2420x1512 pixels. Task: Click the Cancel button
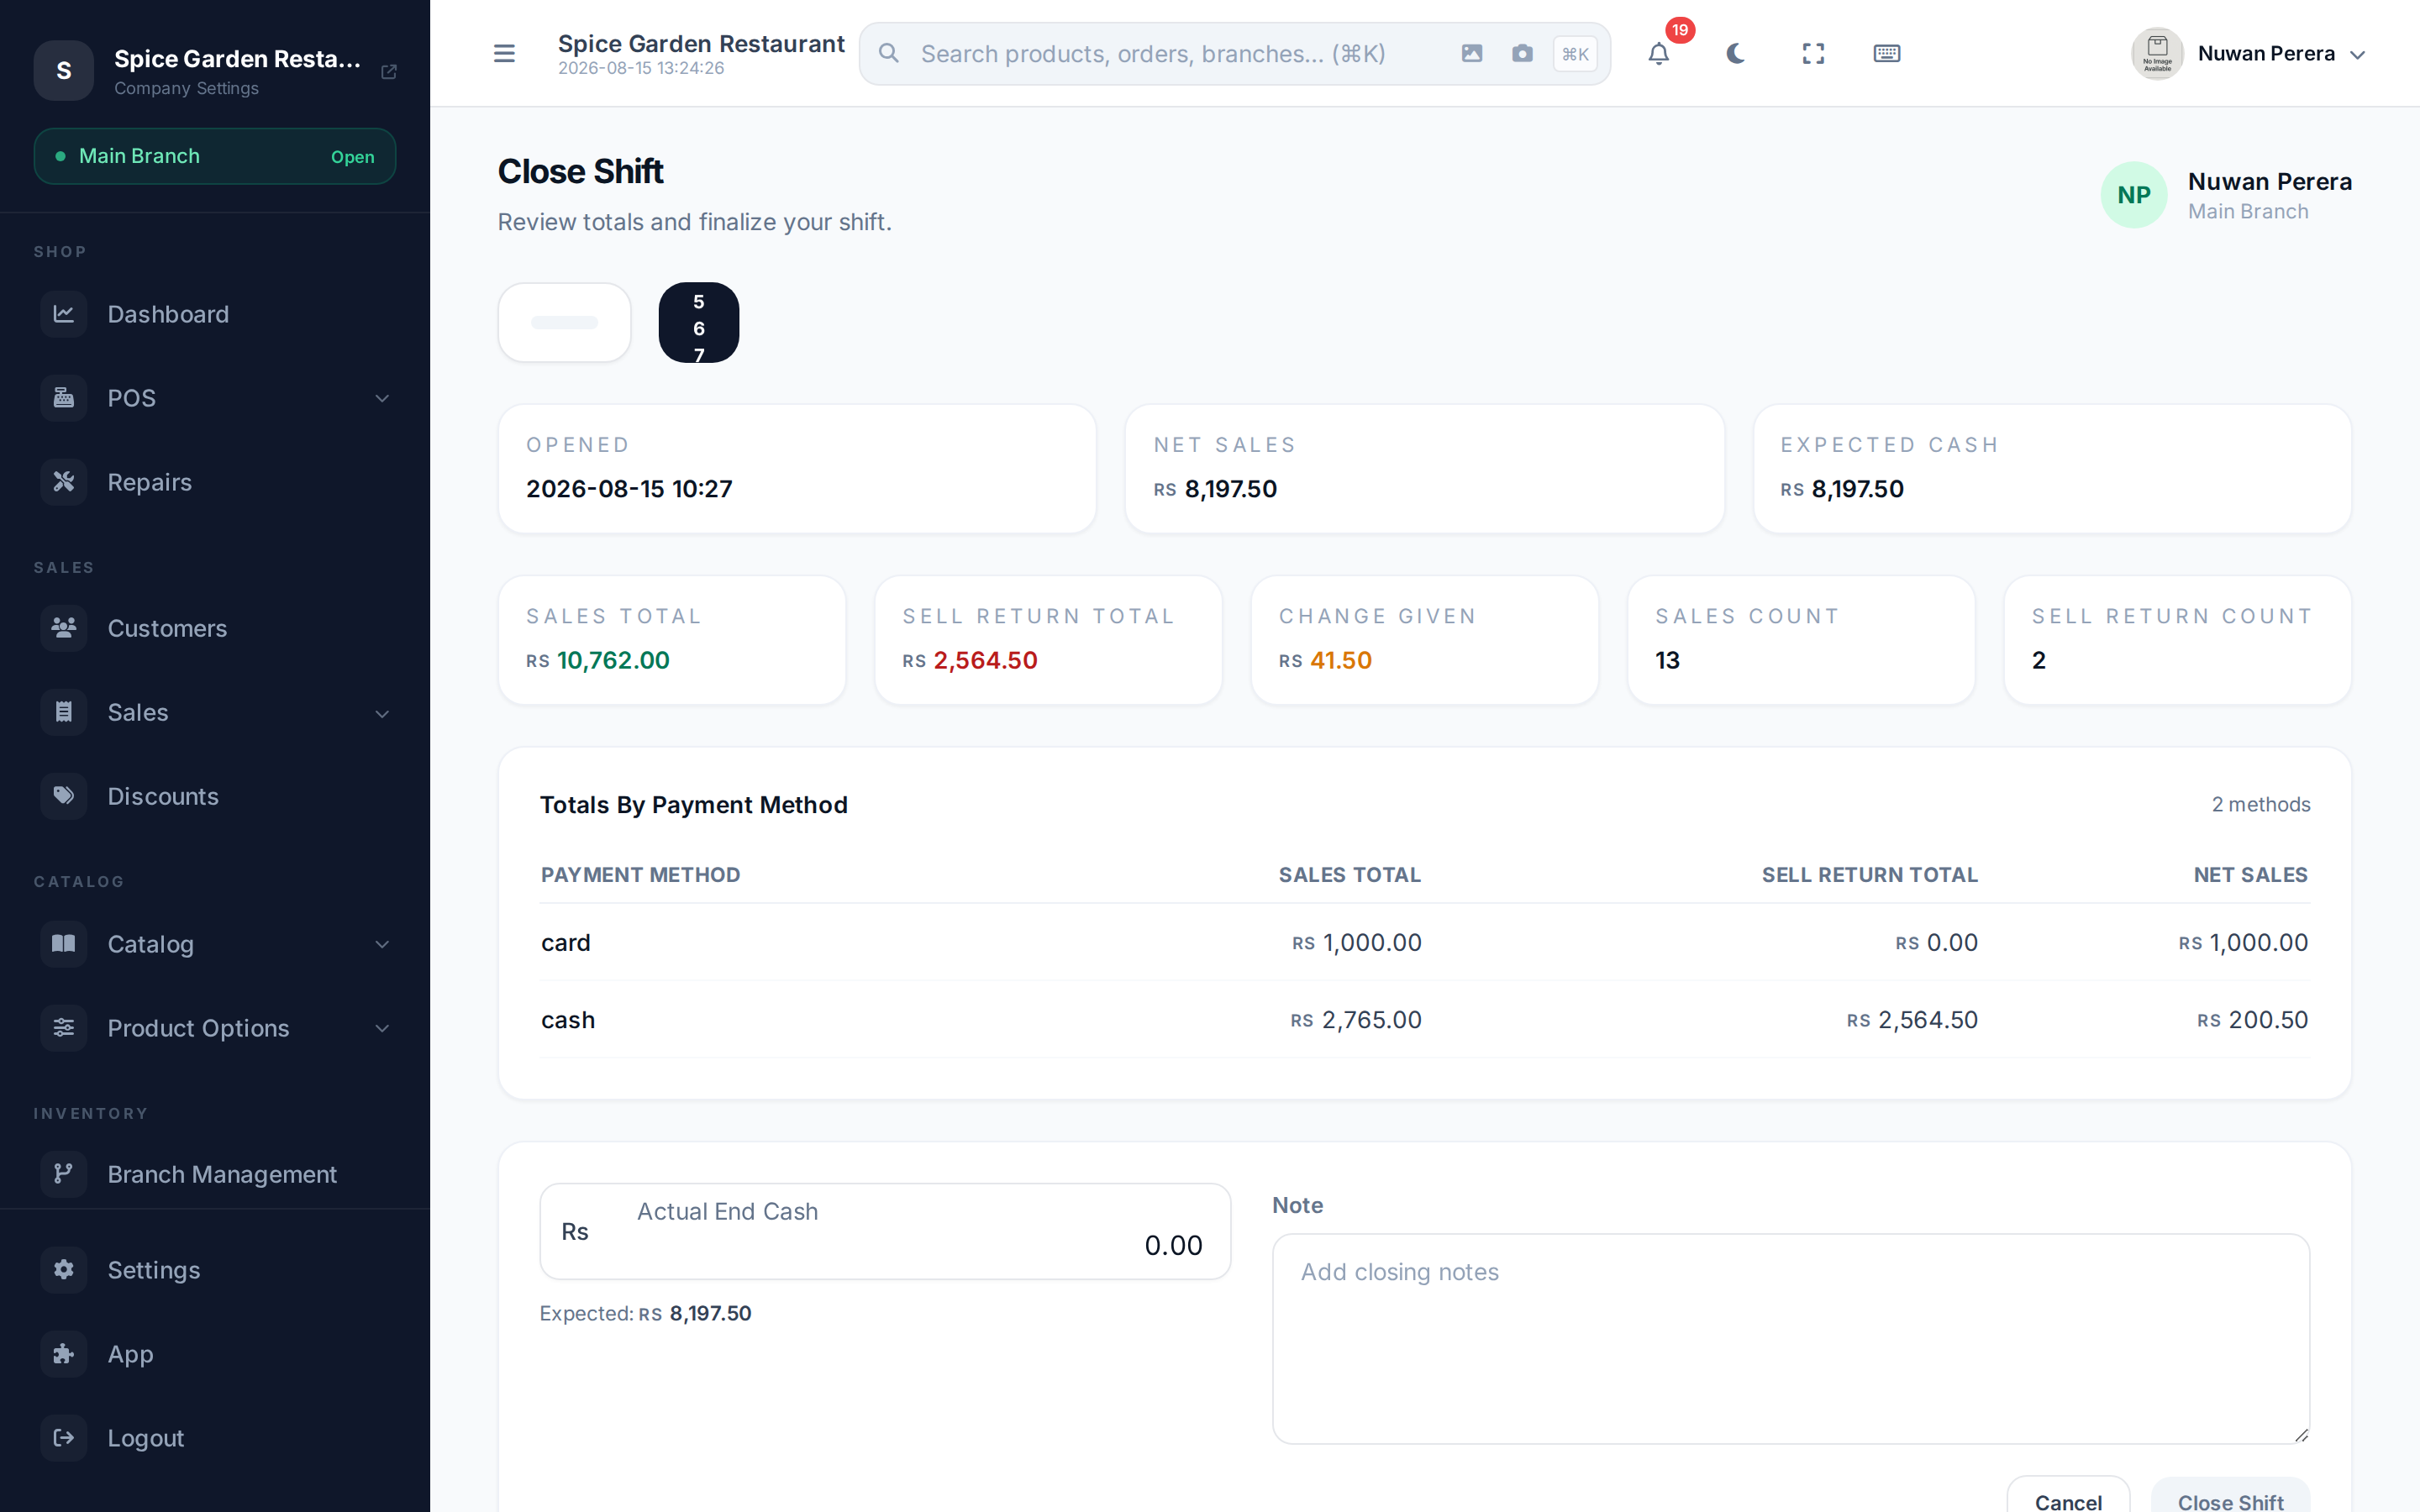2068,1496
